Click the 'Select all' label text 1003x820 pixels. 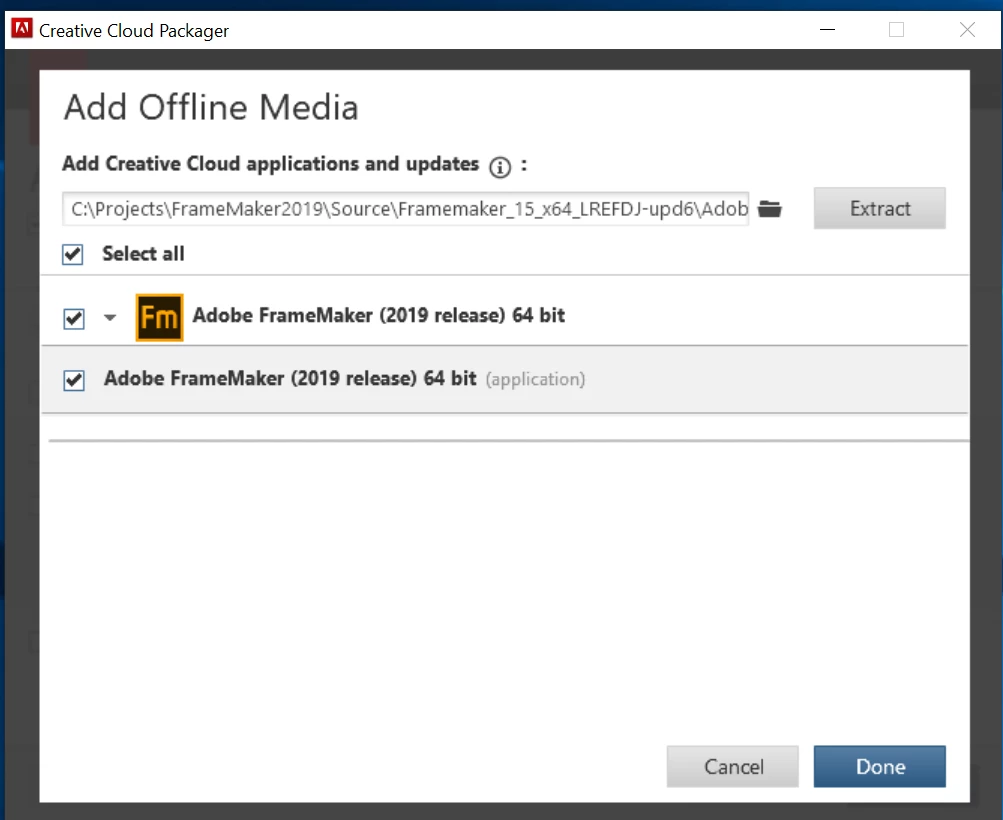[143, 254]
